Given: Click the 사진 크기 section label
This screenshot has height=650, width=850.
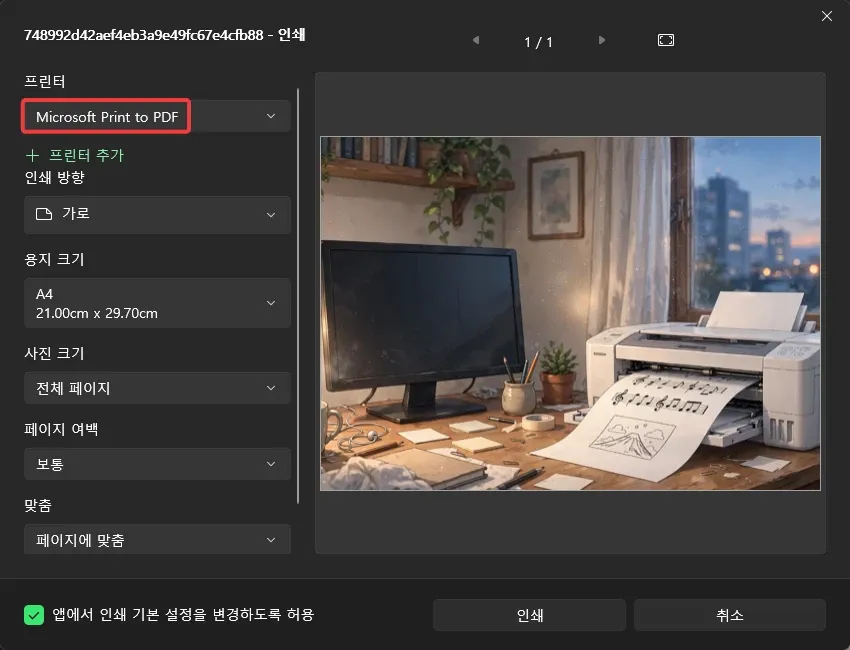Looking at the screenshot, I should coord(54,353).
